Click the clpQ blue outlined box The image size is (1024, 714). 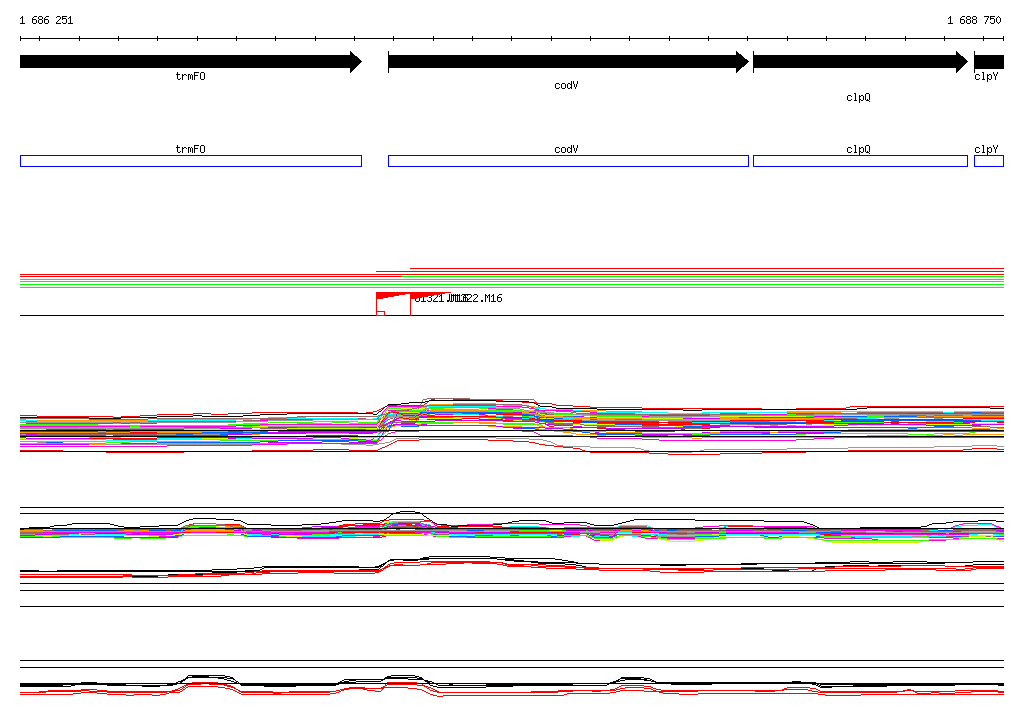point(860,161)
